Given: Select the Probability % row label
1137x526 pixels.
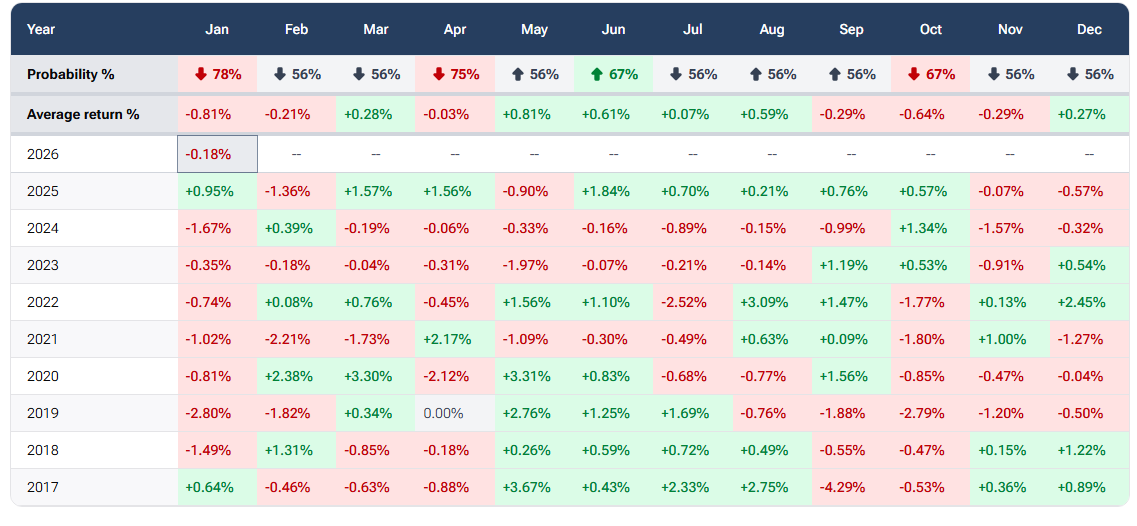Looking at the screenshot, I should click(x=71, y=75).
